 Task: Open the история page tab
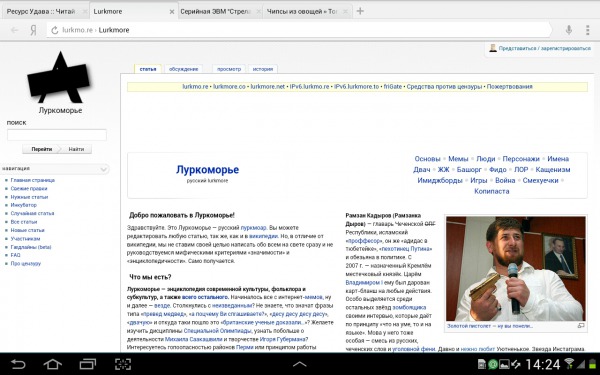pos(262,69)
